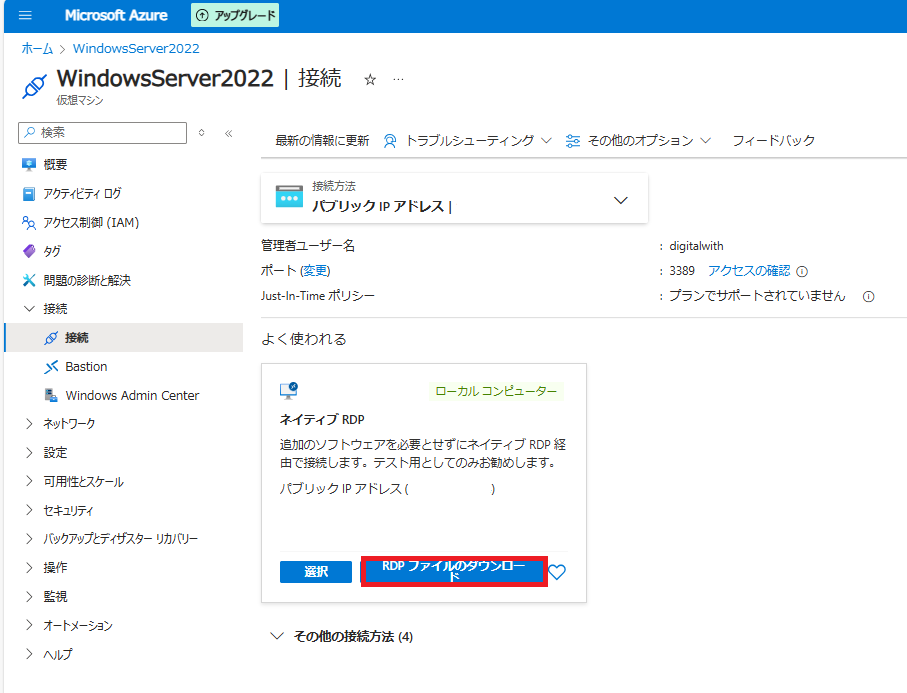Click フィードバック in the command bar
Viewport: 907px width, 693px height.
coord(773,141)
